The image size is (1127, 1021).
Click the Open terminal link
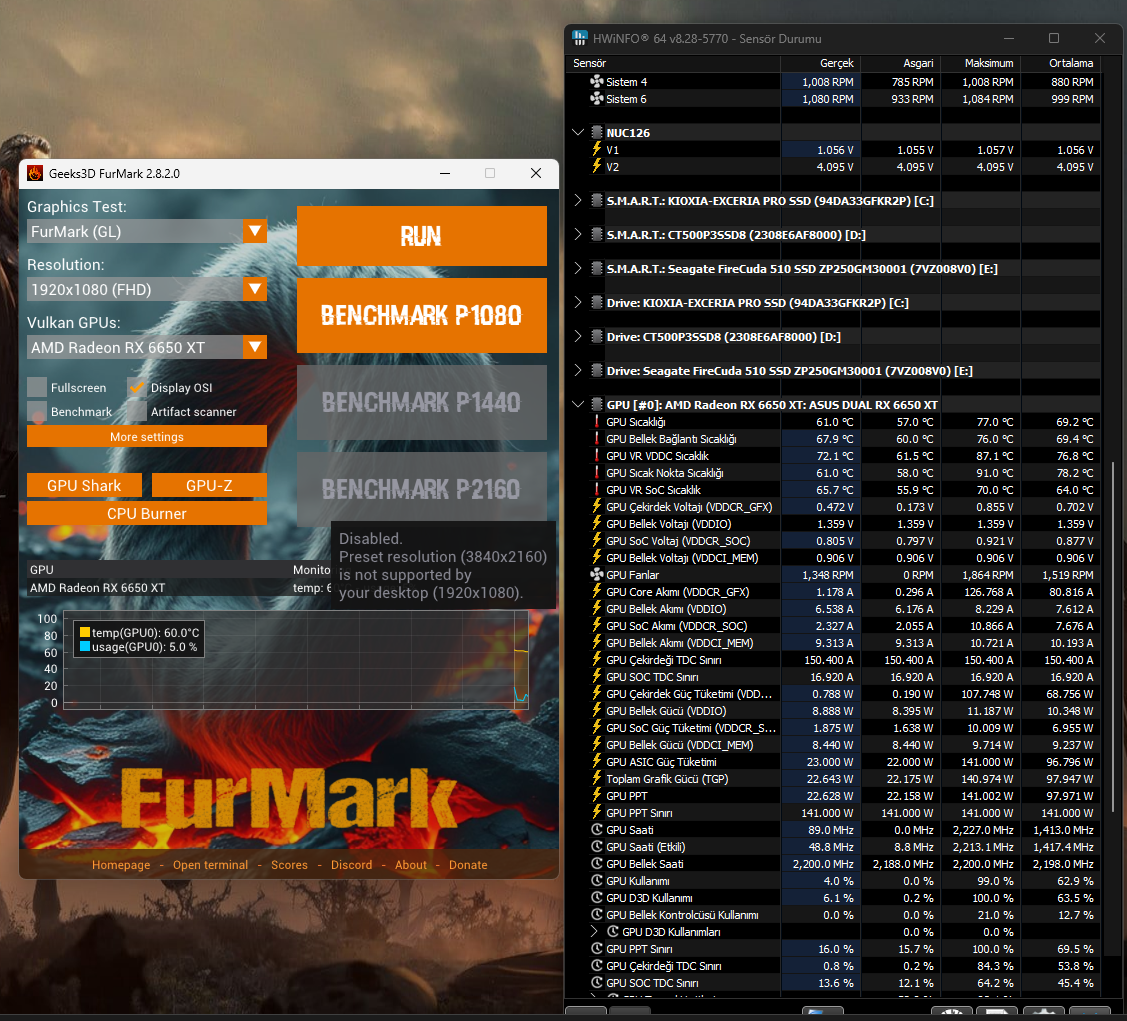210,865
